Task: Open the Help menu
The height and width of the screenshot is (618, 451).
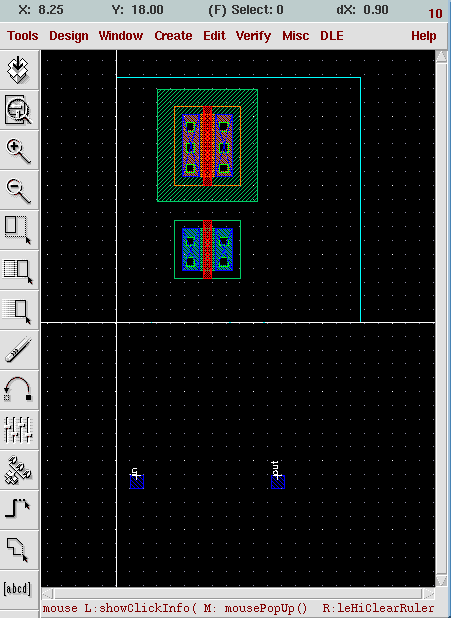Action: [423, 36]
